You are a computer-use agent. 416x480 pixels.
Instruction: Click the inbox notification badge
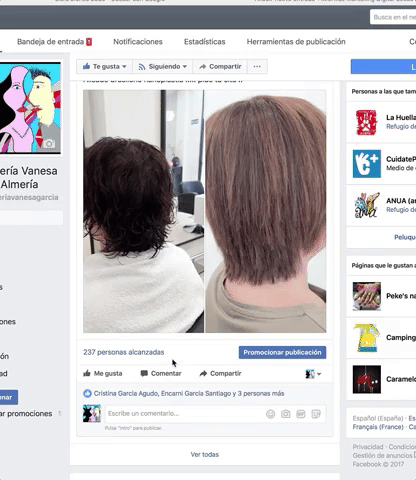[89, 42]
